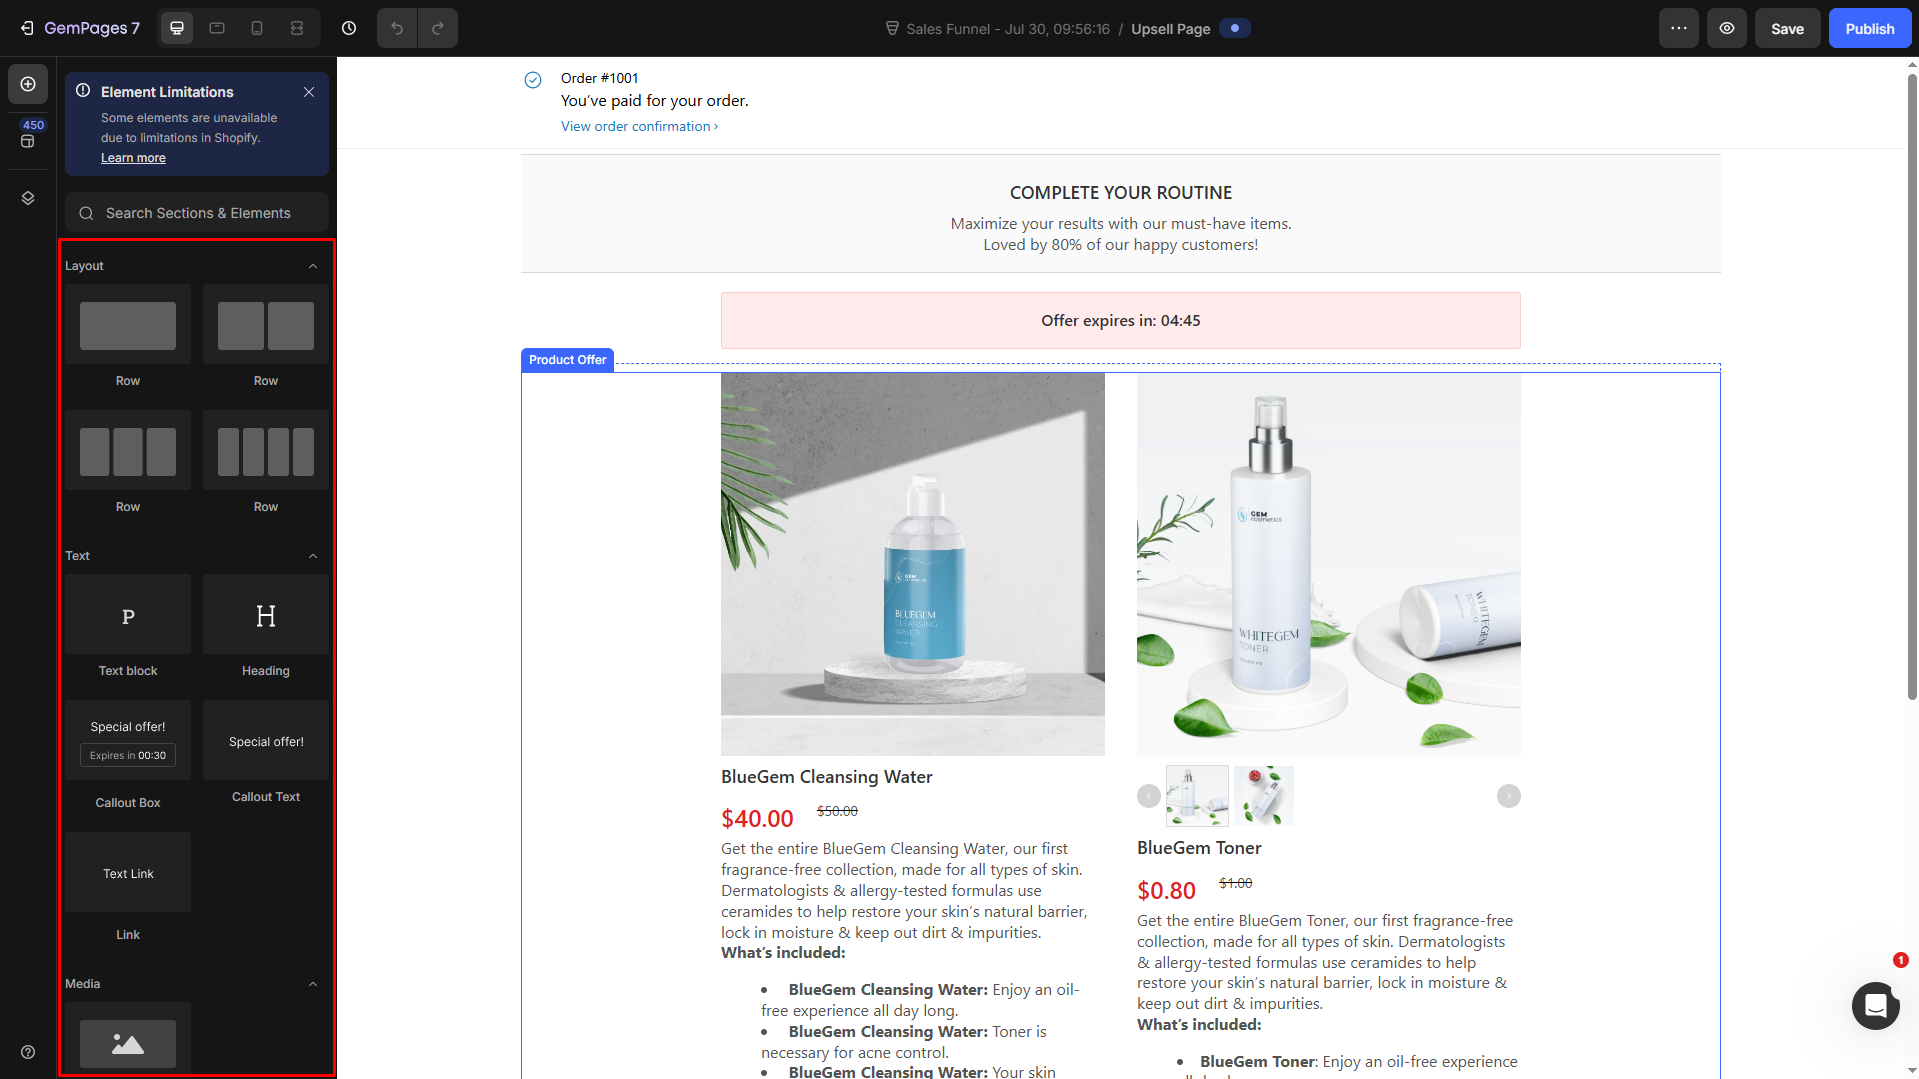Viewport: 1919px width, 1079px height.
Task: Open the Learn more link
Action: [x=133, y=158]
